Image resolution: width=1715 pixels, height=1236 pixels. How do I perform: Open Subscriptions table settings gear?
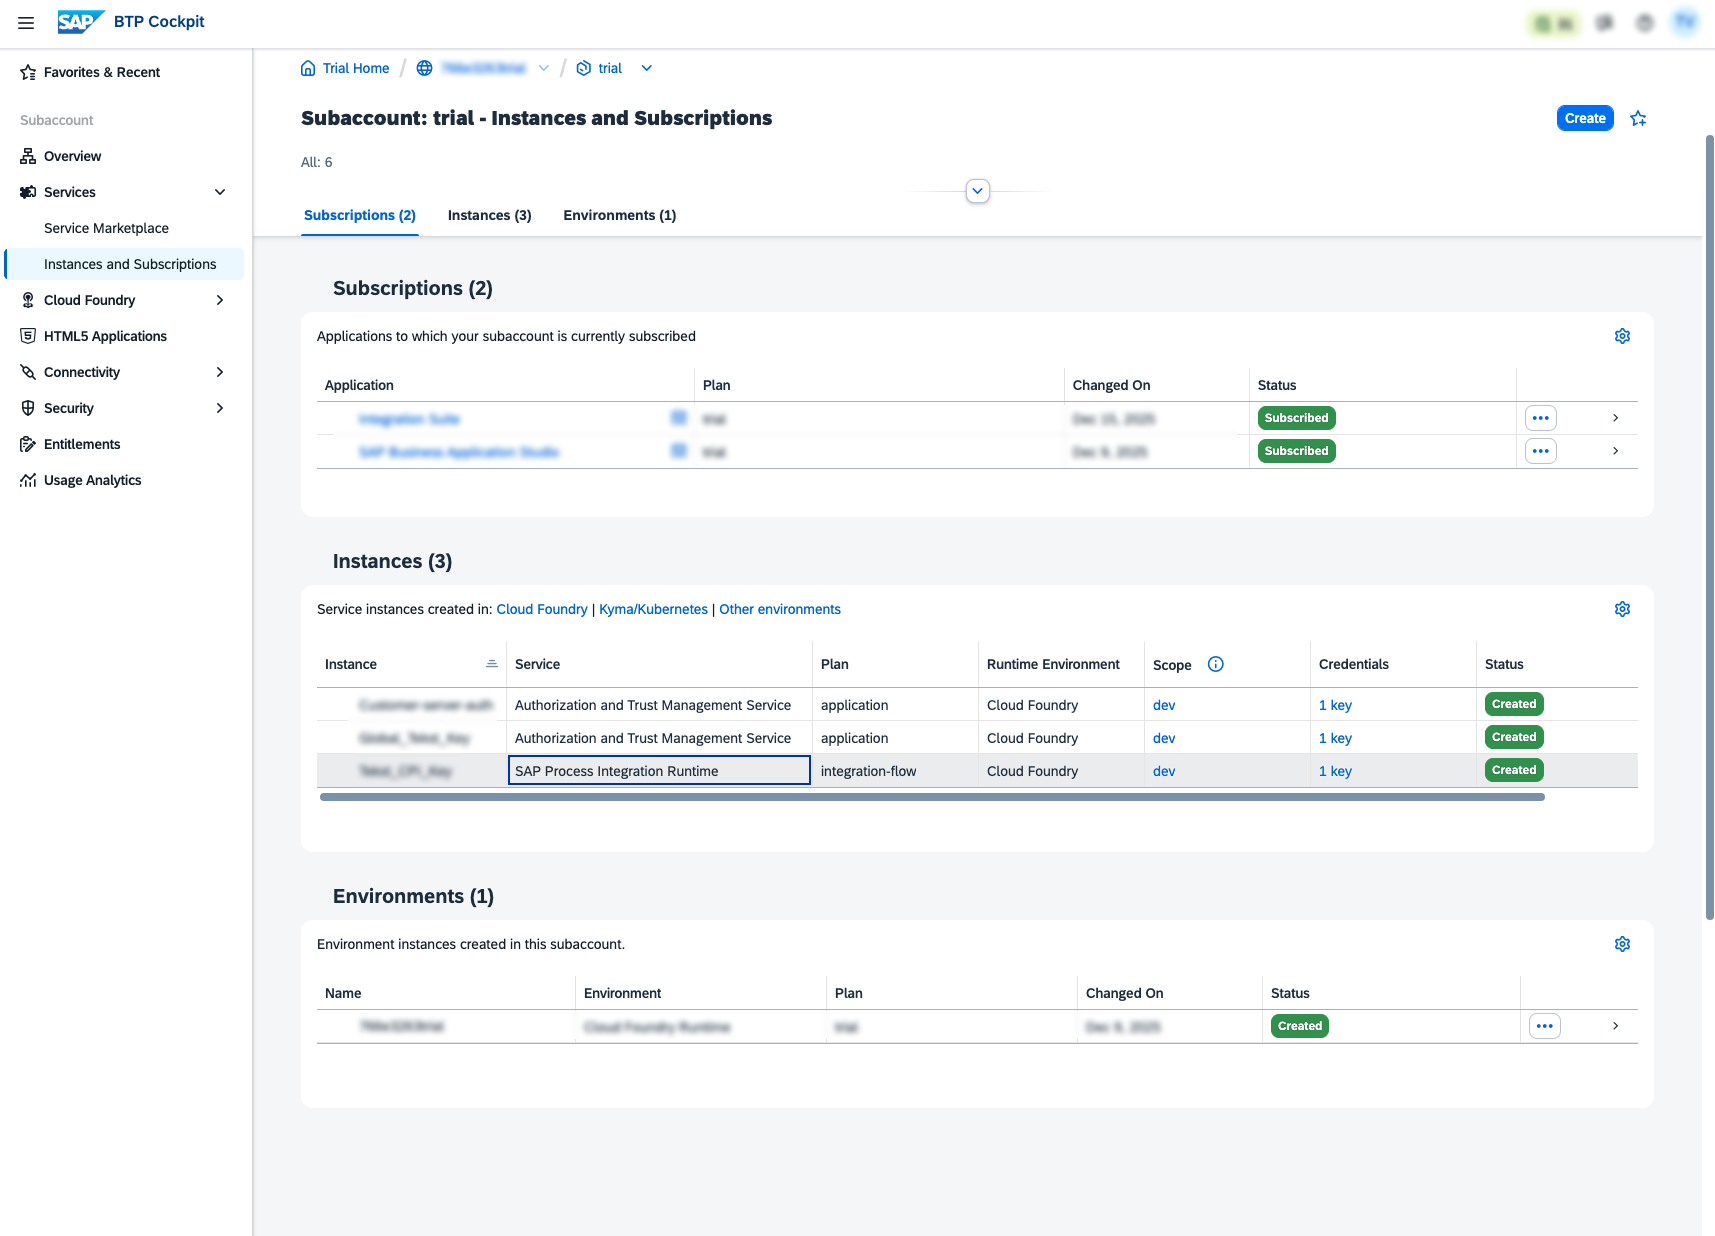point(1622,336)
